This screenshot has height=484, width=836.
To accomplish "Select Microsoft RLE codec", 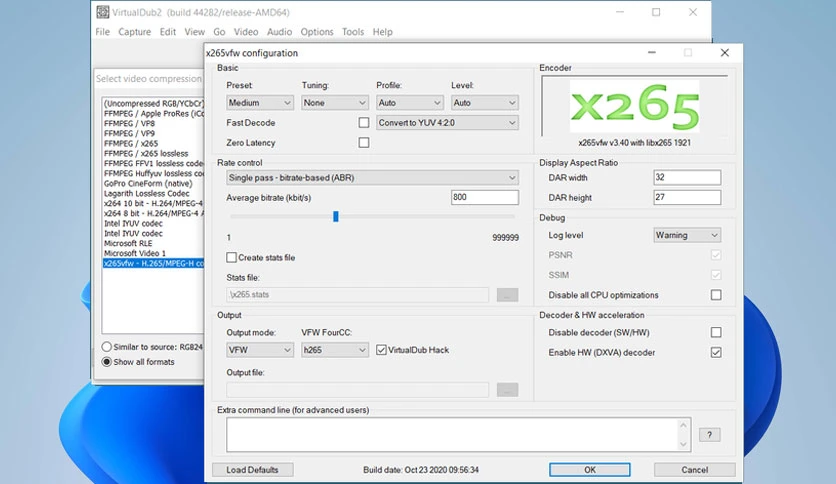I will coord(153,243).
